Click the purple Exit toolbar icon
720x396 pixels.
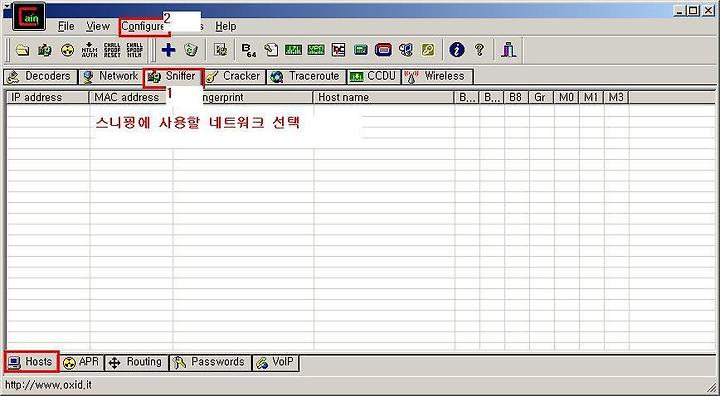(508, 50)
